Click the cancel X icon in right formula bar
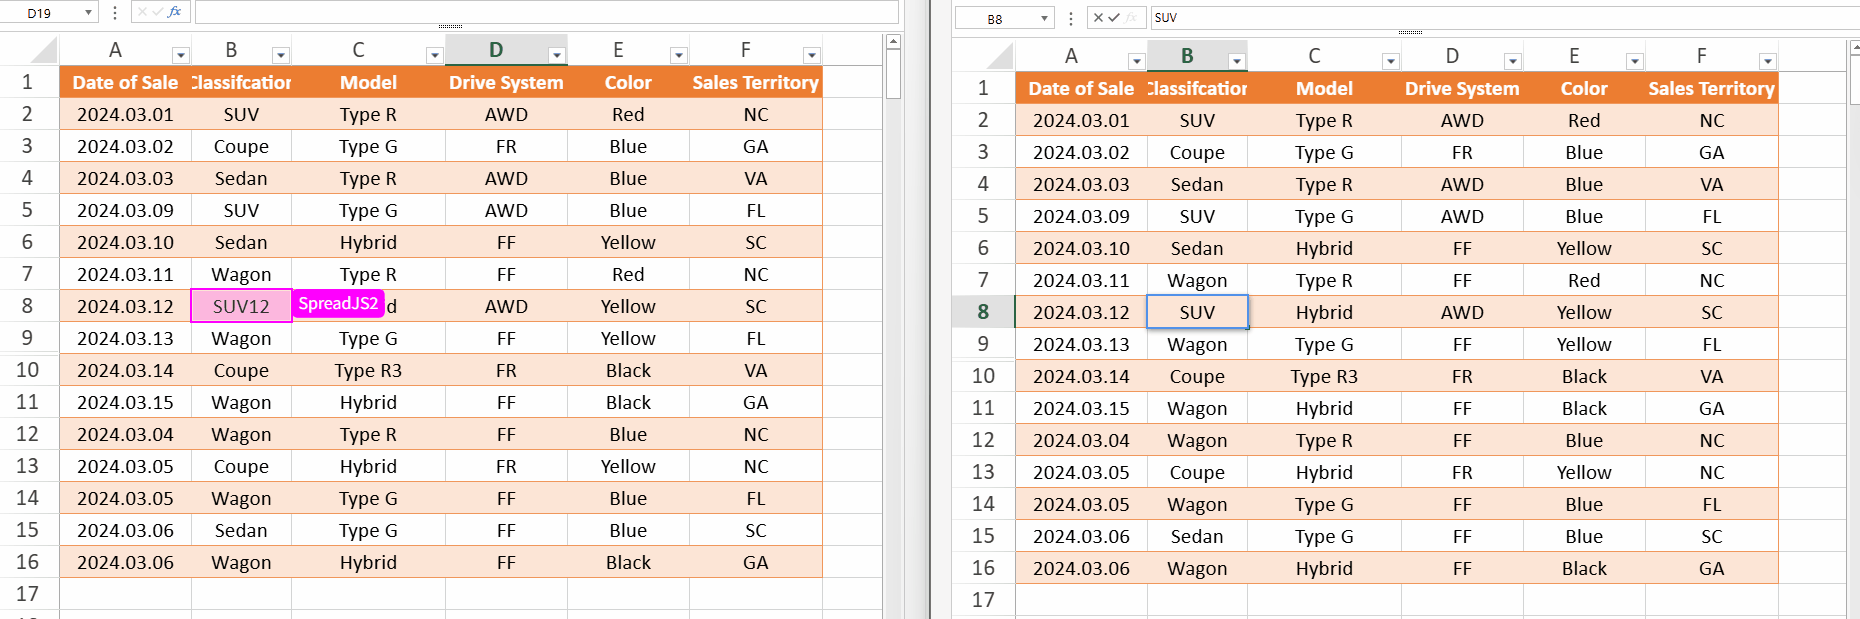Image resolution: width=1860 pixels, height=619 pixels. [1098, 18]
